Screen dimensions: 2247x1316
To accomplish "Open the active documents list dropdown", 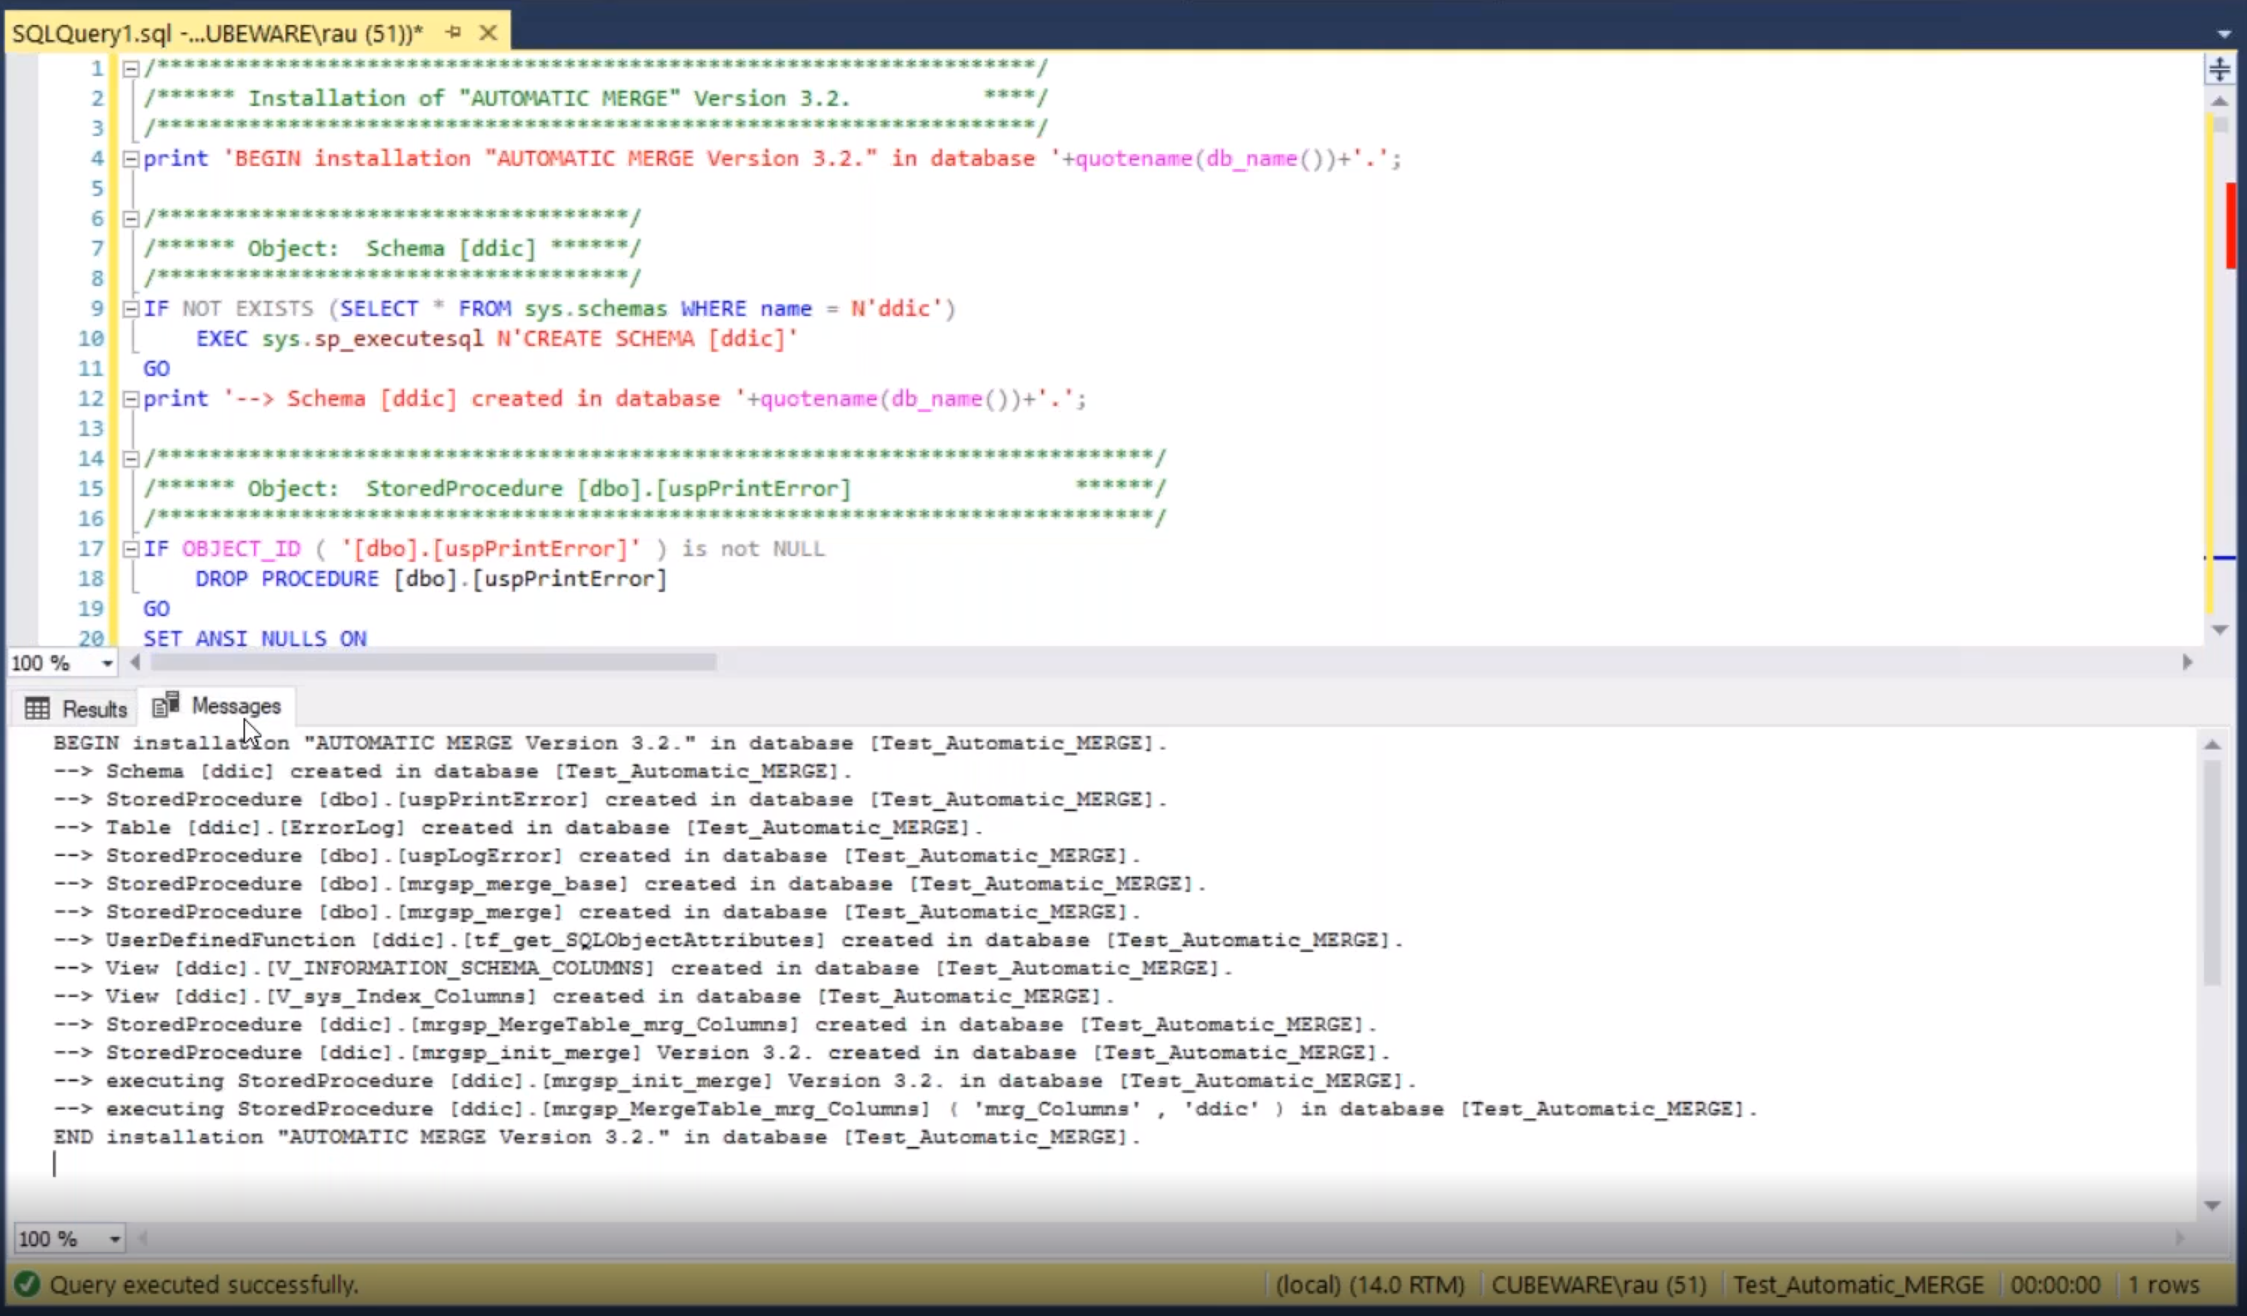I will click(2224, 33).
